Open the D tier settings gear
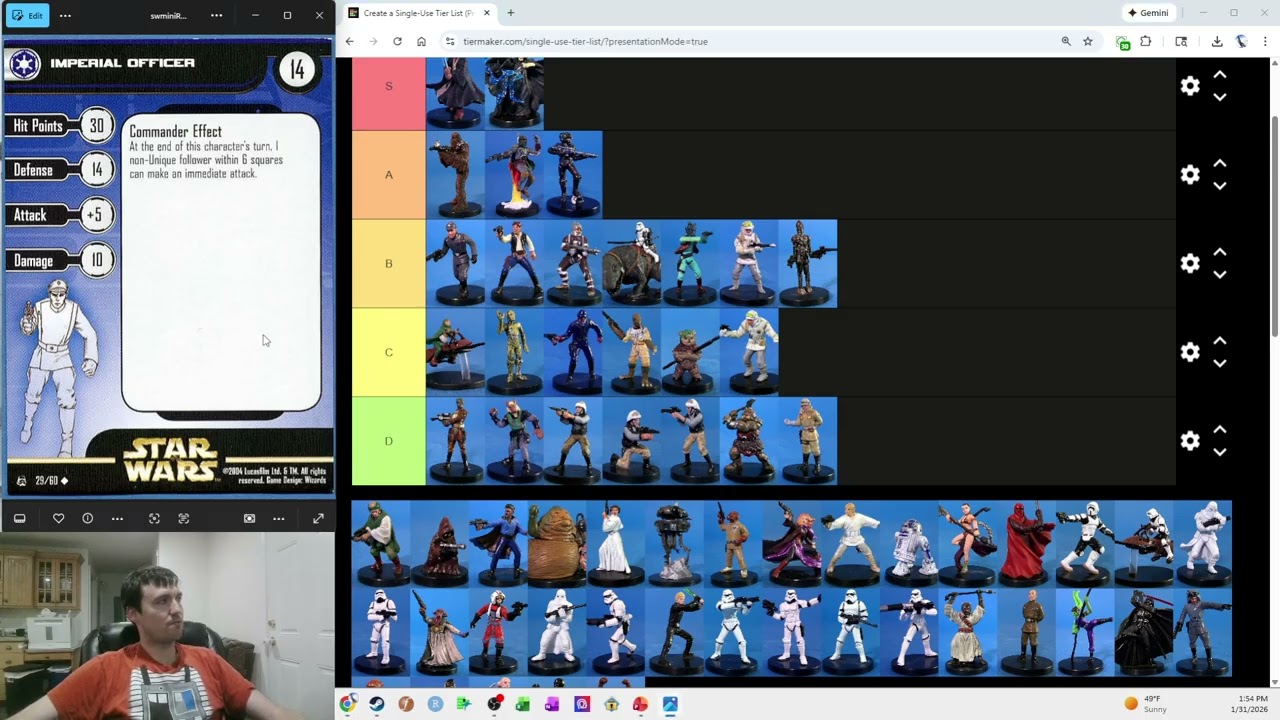The width and height of the screenshot is (1280, 720). (1190, 441)
